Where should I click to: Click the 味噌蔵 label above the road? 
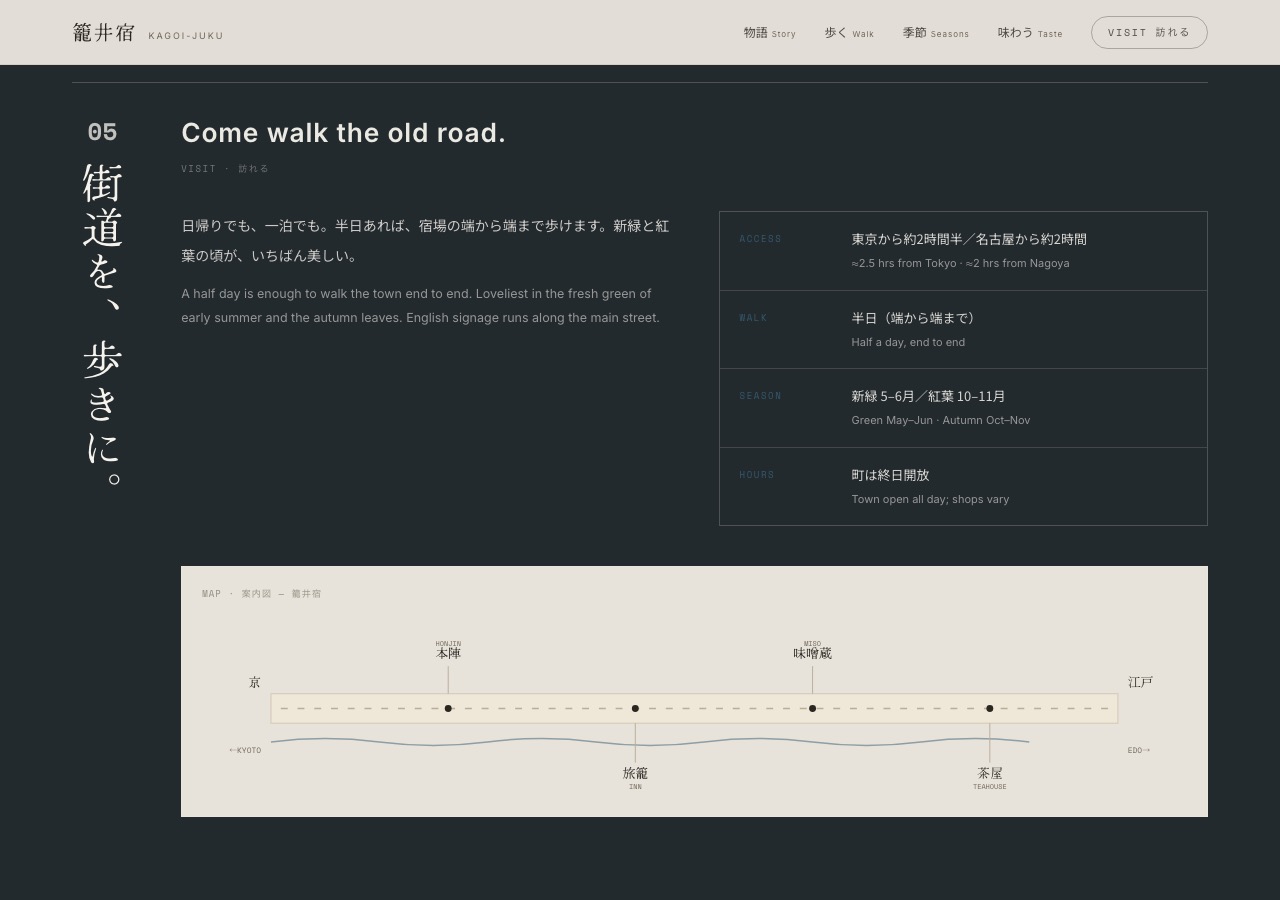812,651
